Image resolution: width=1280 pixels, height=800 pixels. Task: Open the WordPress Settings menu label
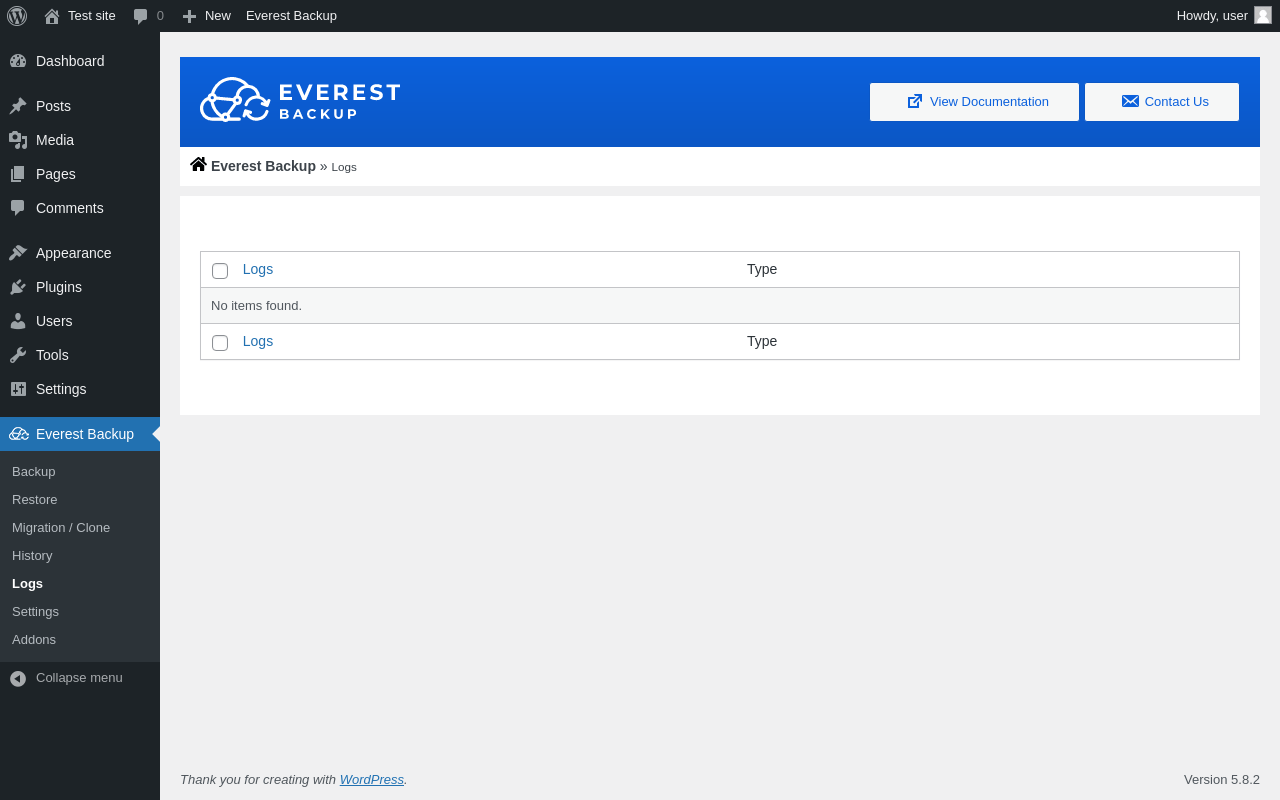click(61, 389)
